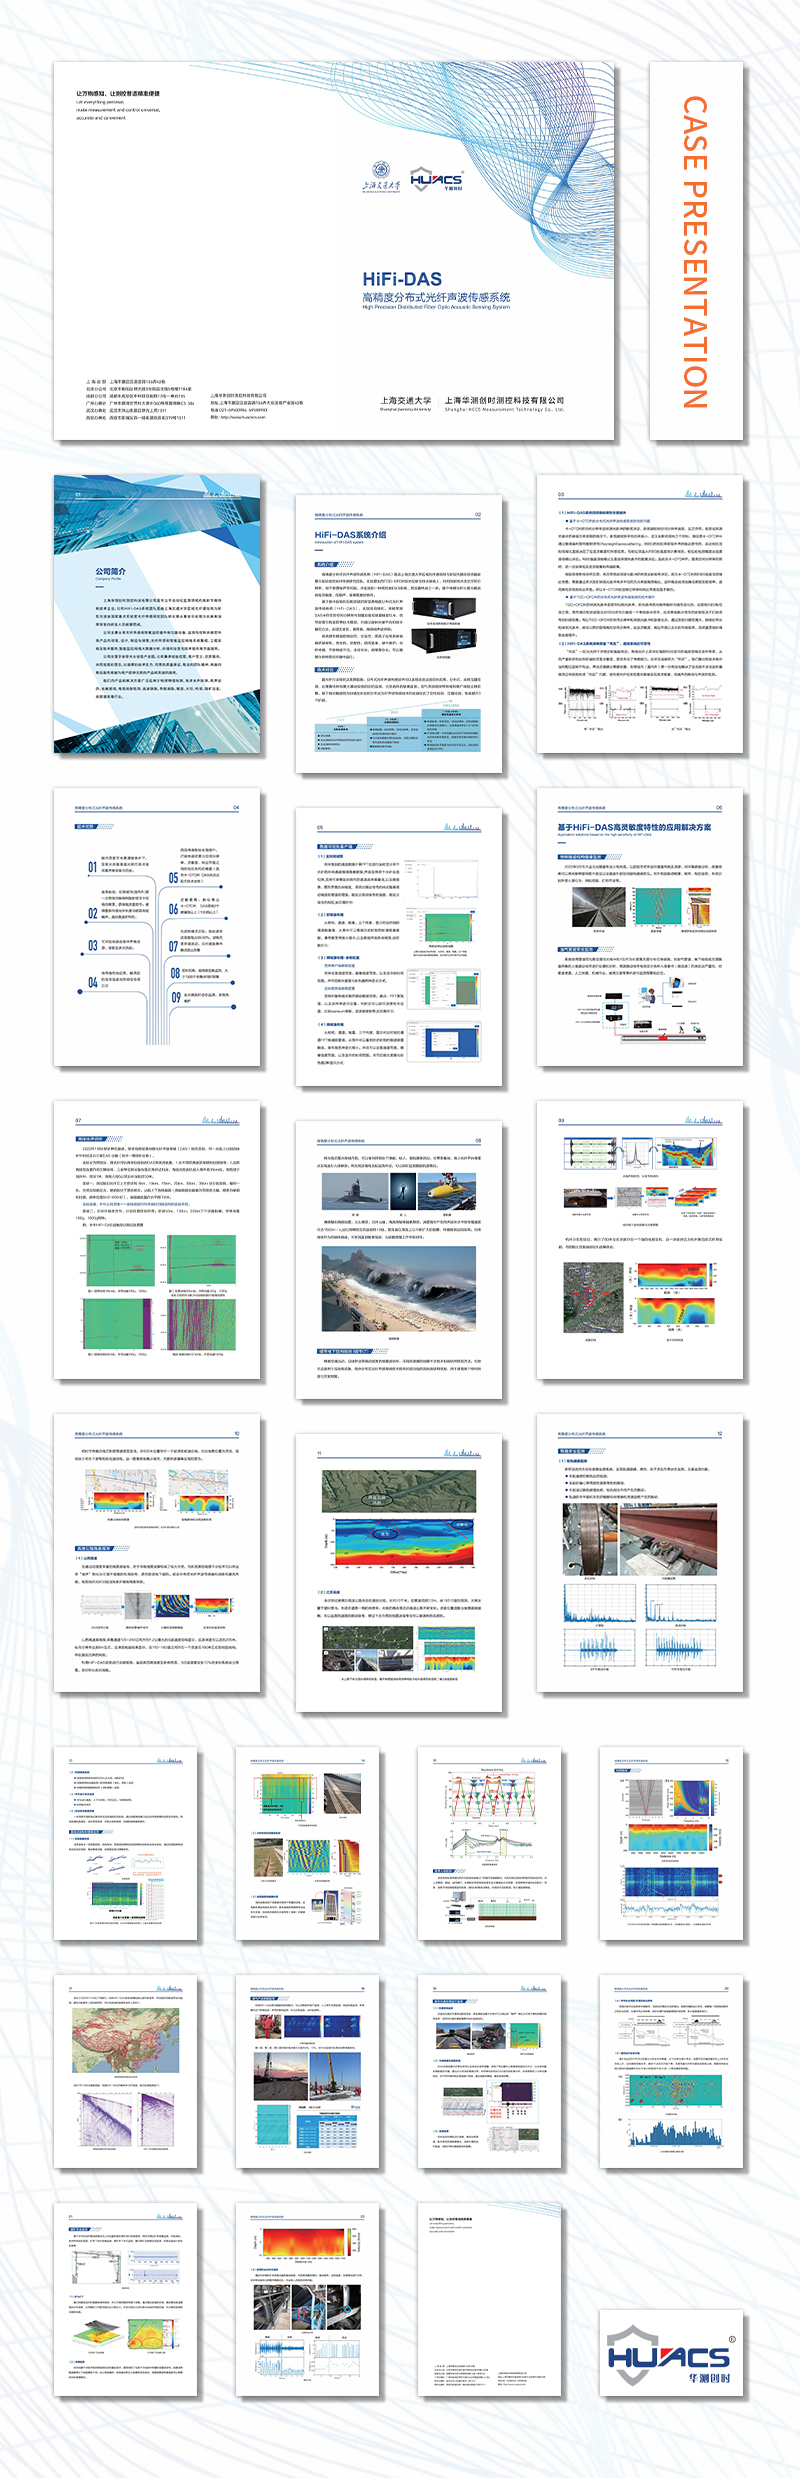Open page 19 with car and tunnel photos

click(489, 2072)
